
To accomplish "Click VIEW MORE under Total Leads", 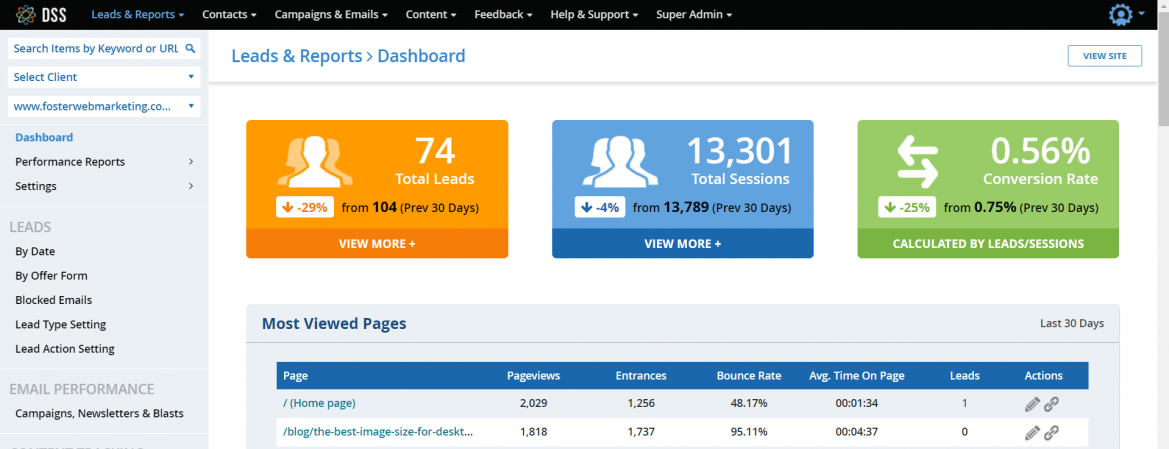I will [377, 243].
